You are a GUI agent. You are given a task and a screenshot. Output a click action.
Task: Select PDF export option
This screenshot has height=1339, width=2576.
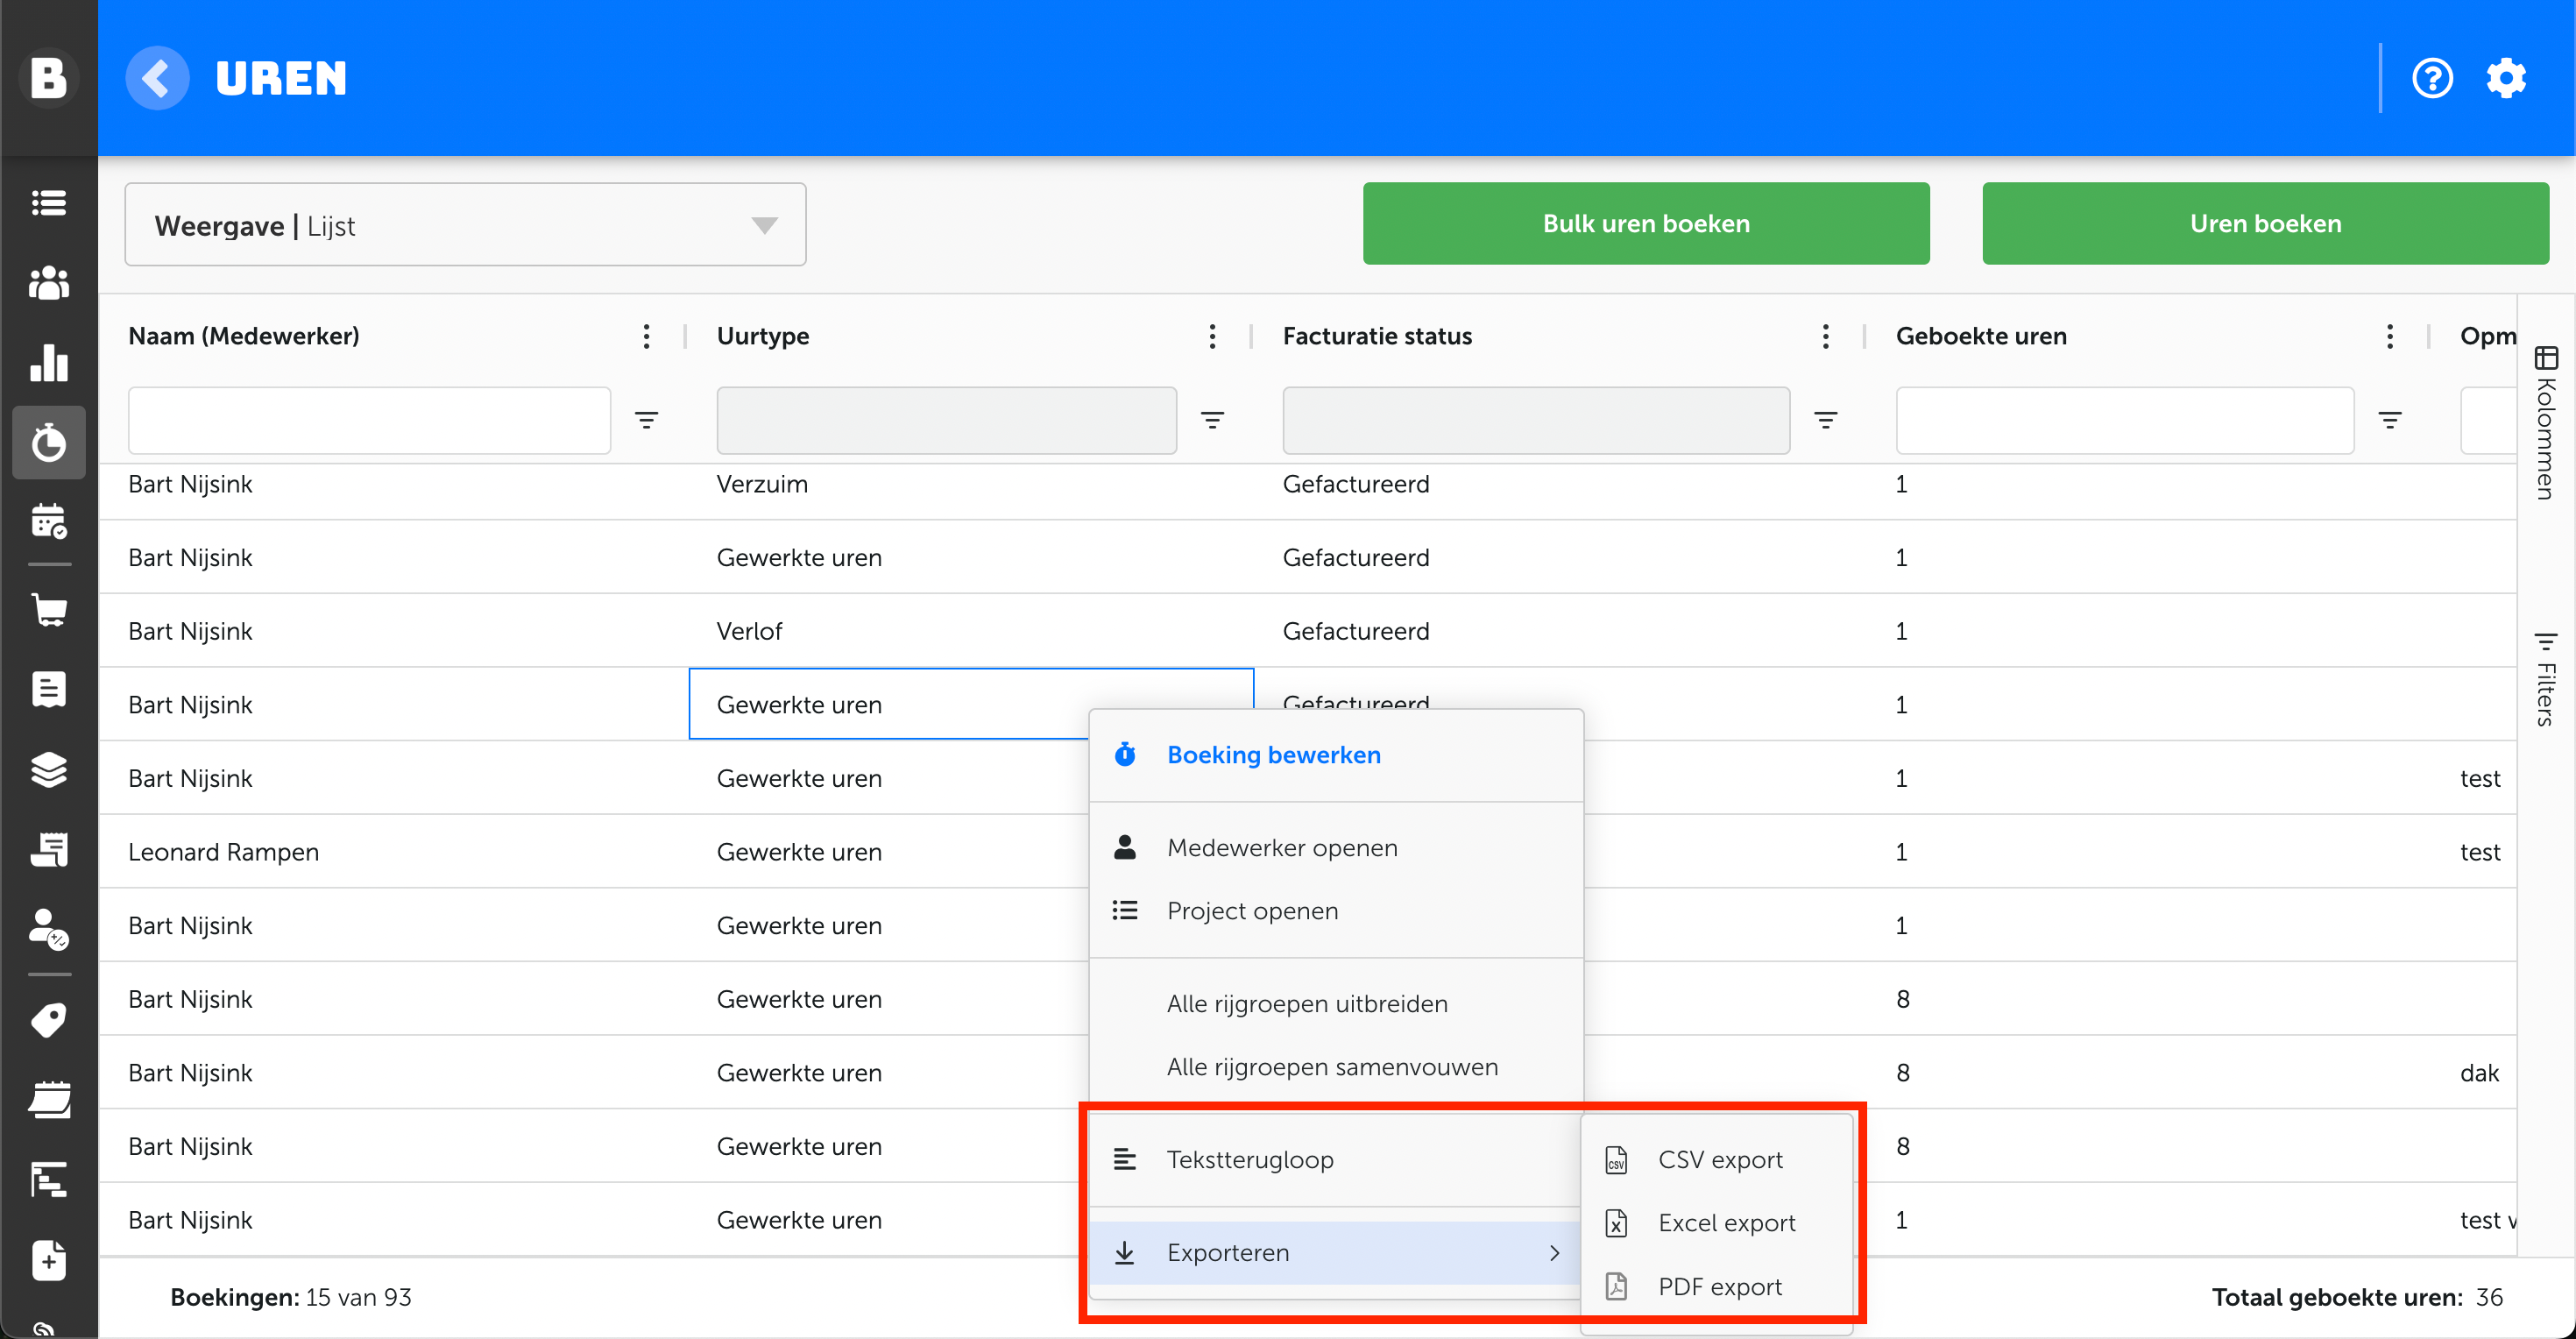[x=1717, y=1287]
